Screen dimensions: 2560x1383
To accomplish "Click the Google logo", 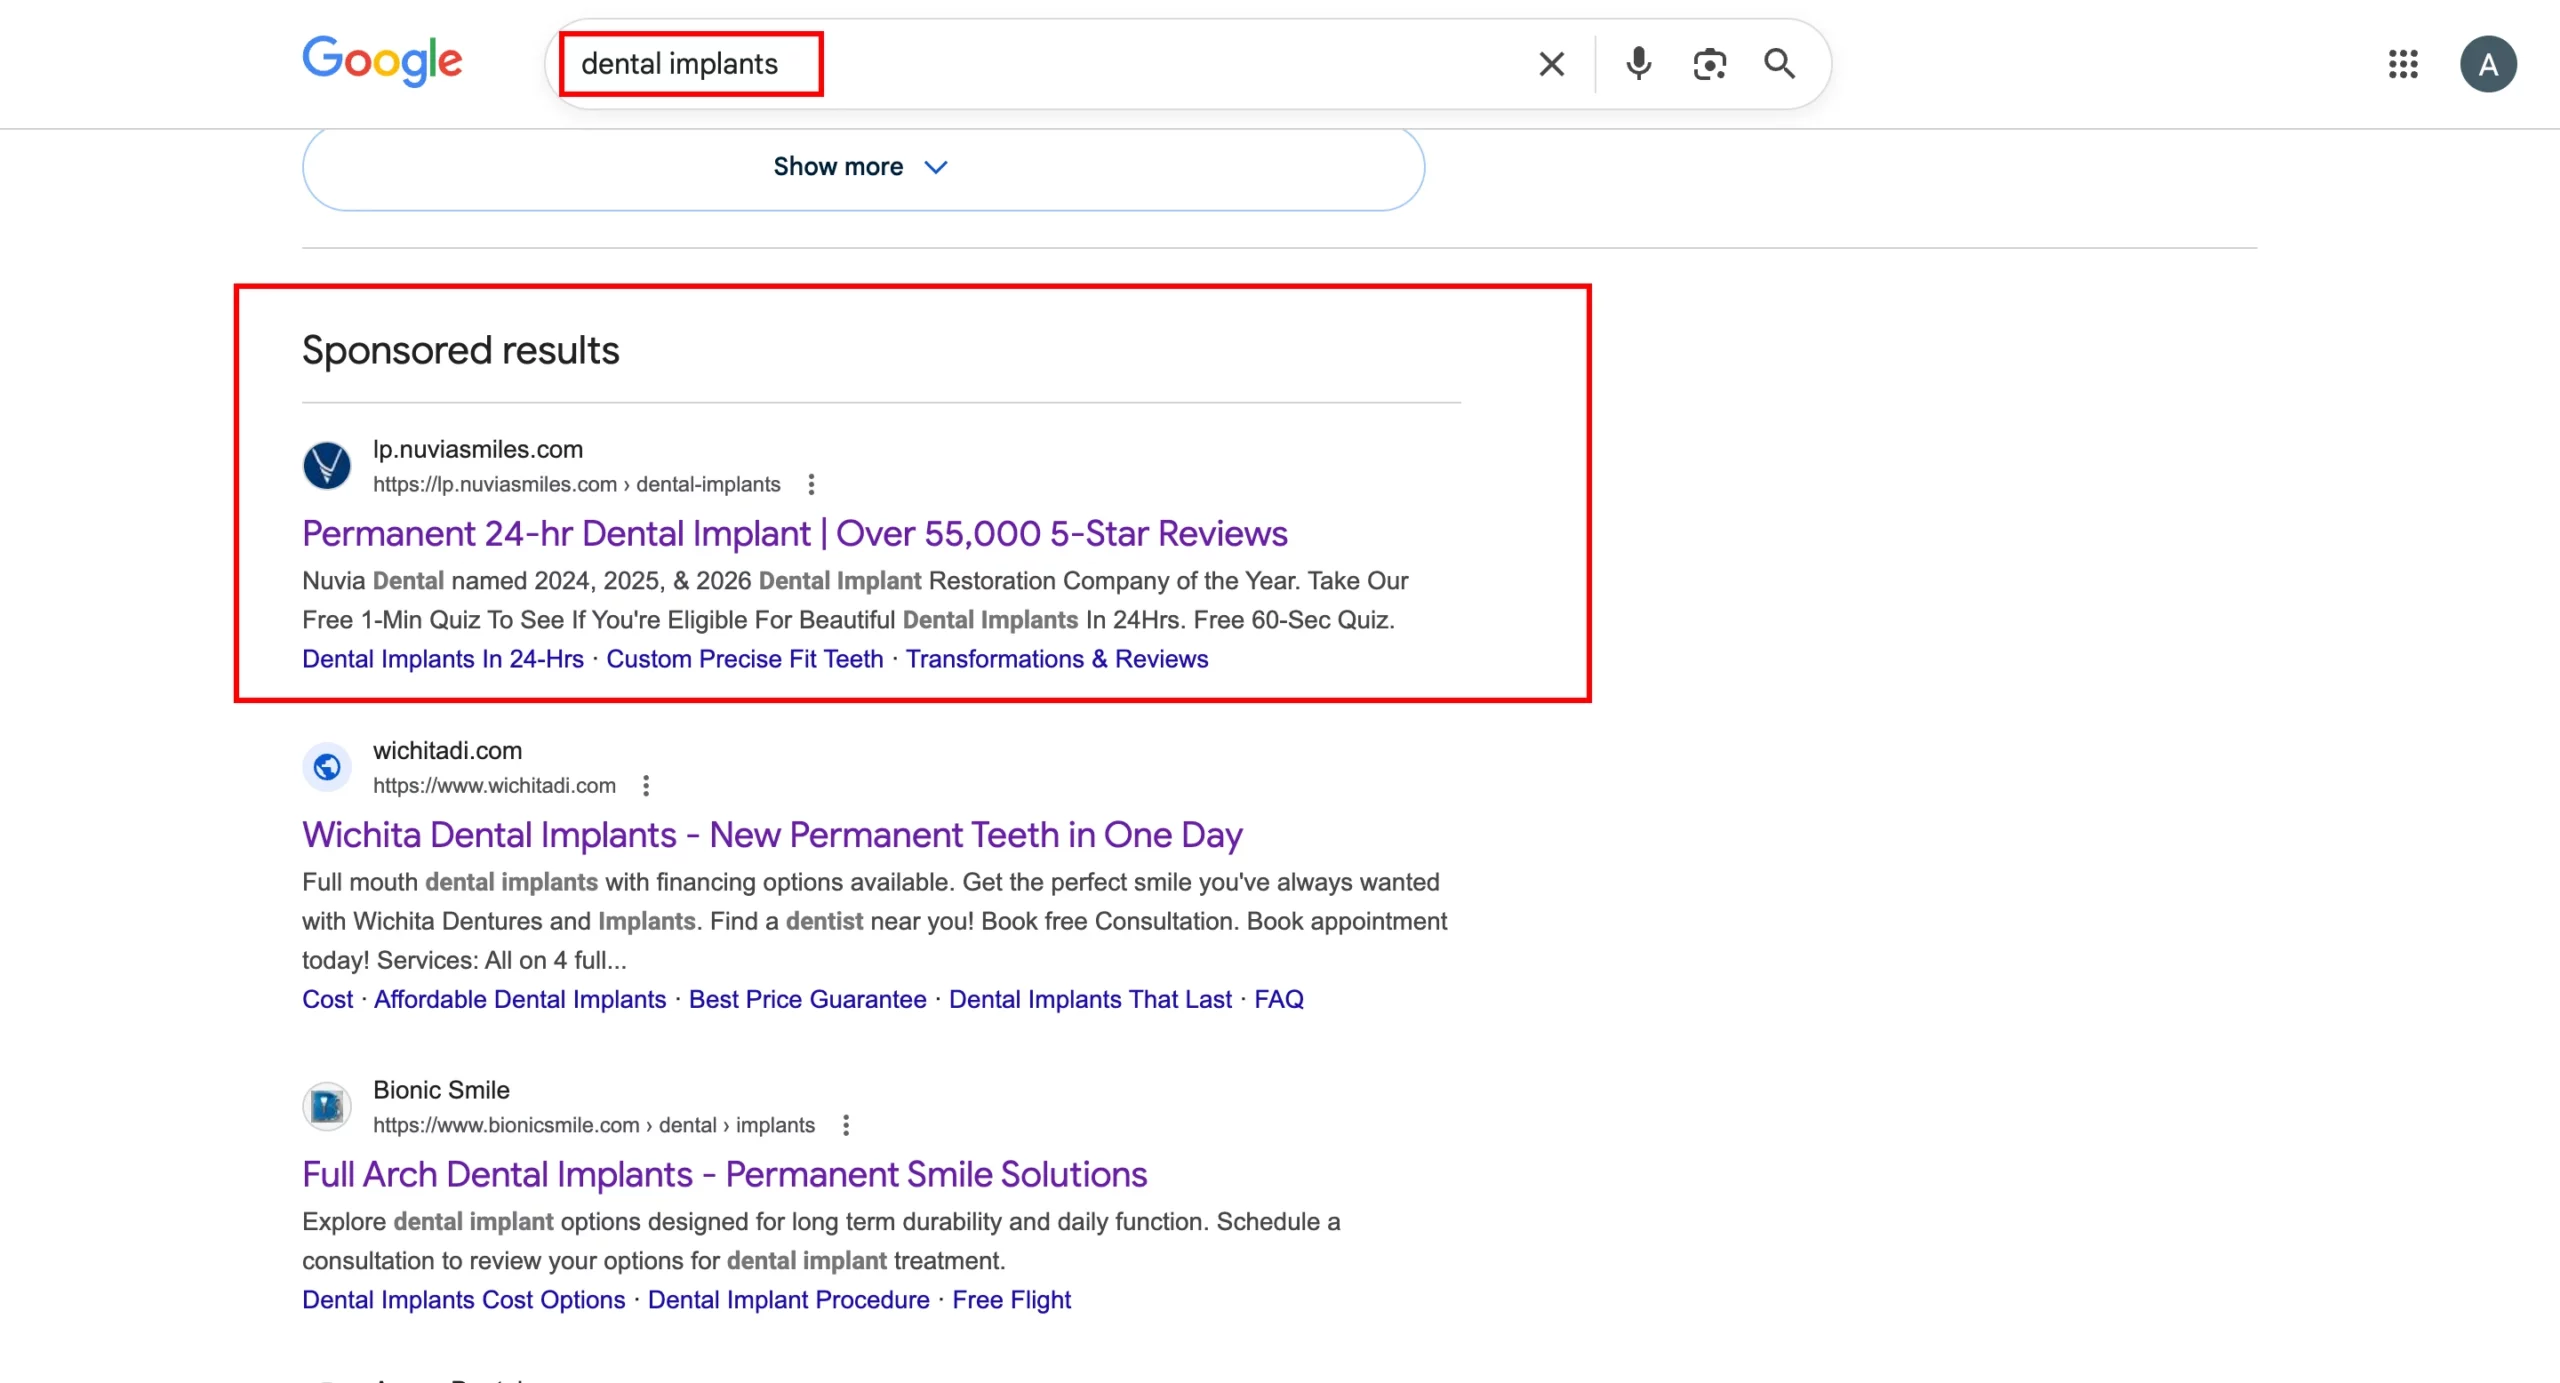I will pyautogui.click(x=382, y=61).
